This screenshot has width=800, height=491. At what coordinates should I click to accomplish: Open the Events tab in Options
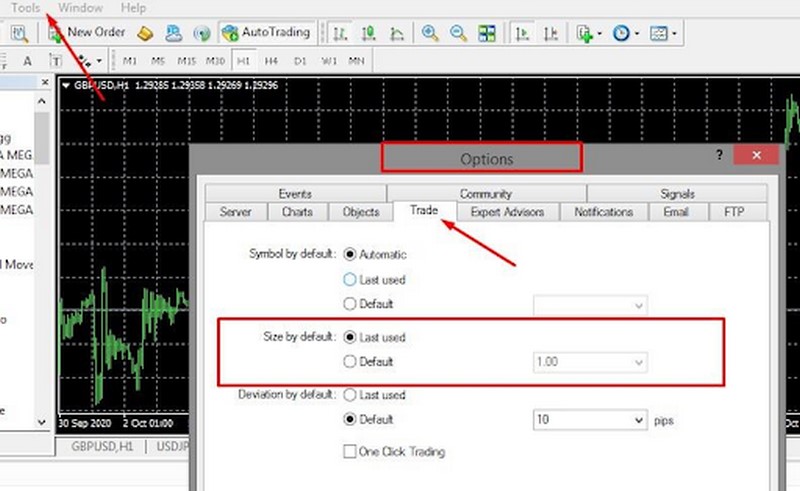(295, 193)
